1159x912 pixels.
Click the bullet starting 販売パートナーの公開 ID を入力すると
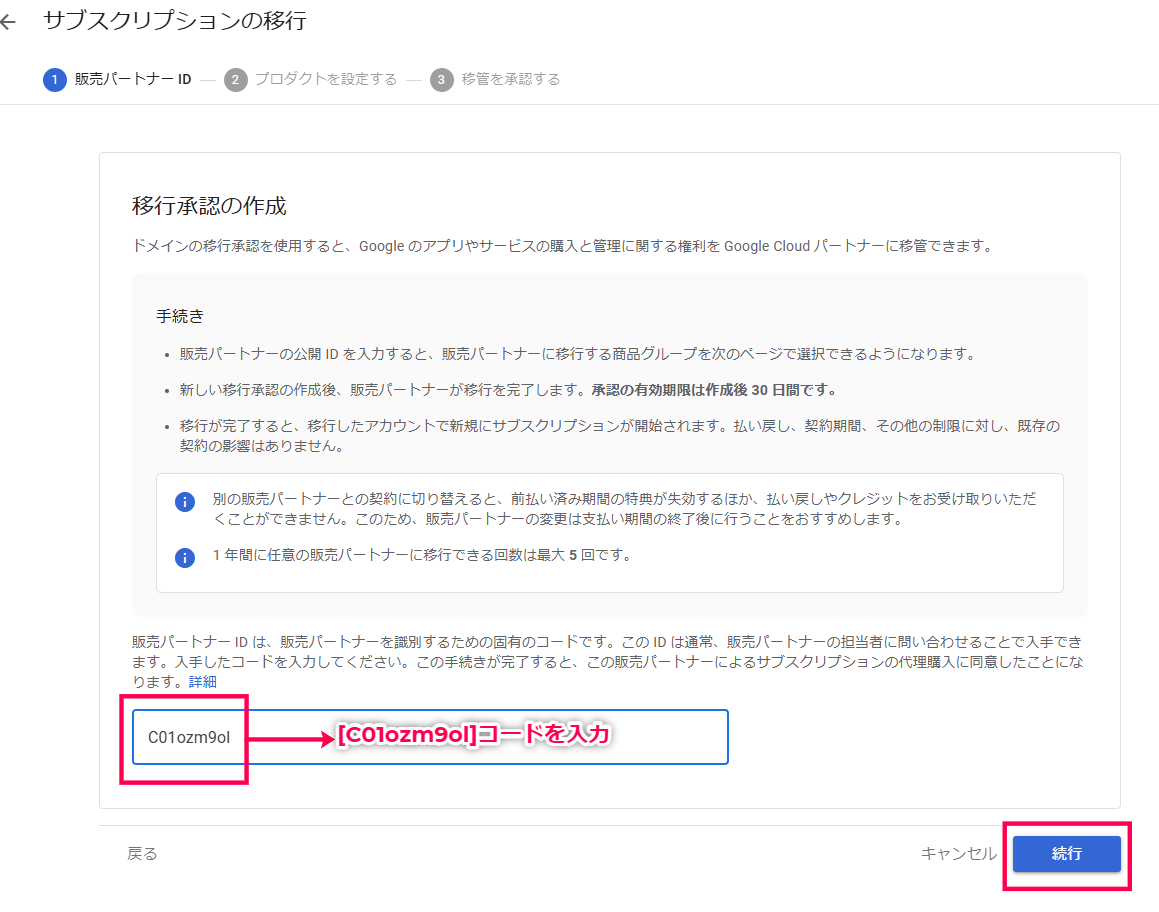coord(578,354)
